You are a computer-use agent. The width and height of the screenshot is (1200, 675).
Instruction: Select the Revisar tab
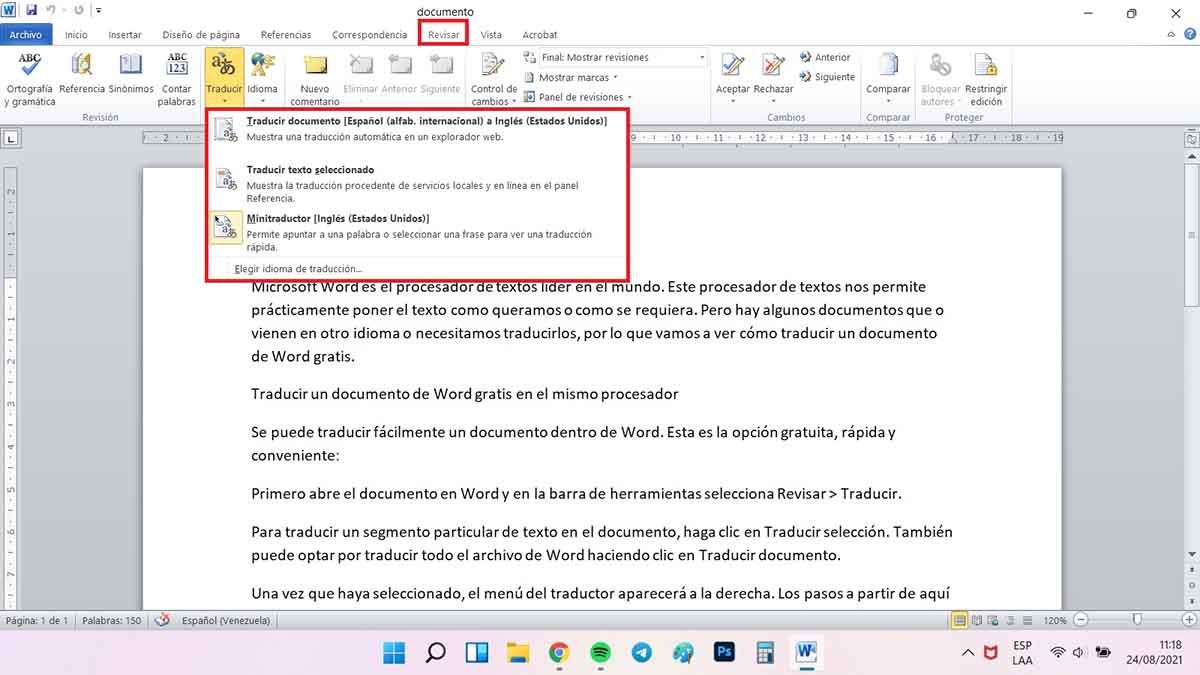pyautogui.click(x=444, y=35)
